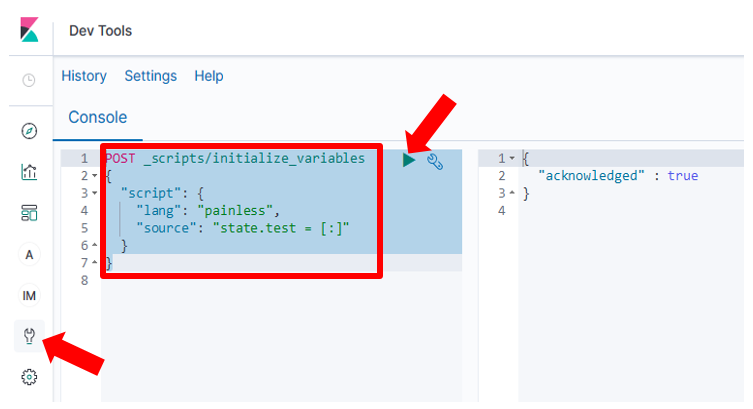The height and width of the screenshot is (409, 753).
Task: Open the 'IM' plugin sidebar icon
Action: (x=29, y=296)
